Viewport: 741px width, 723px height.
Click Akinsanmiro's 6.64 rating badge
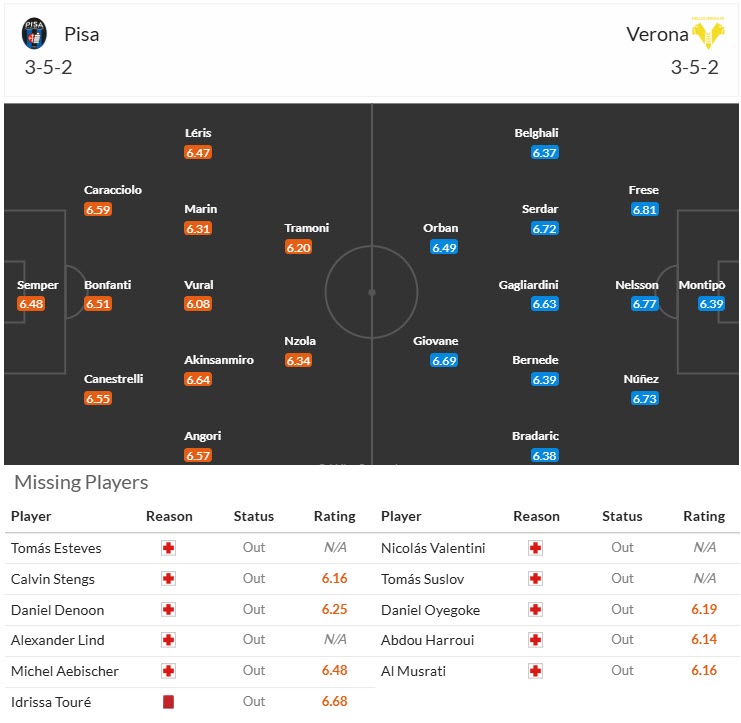(x=198, y=380)
